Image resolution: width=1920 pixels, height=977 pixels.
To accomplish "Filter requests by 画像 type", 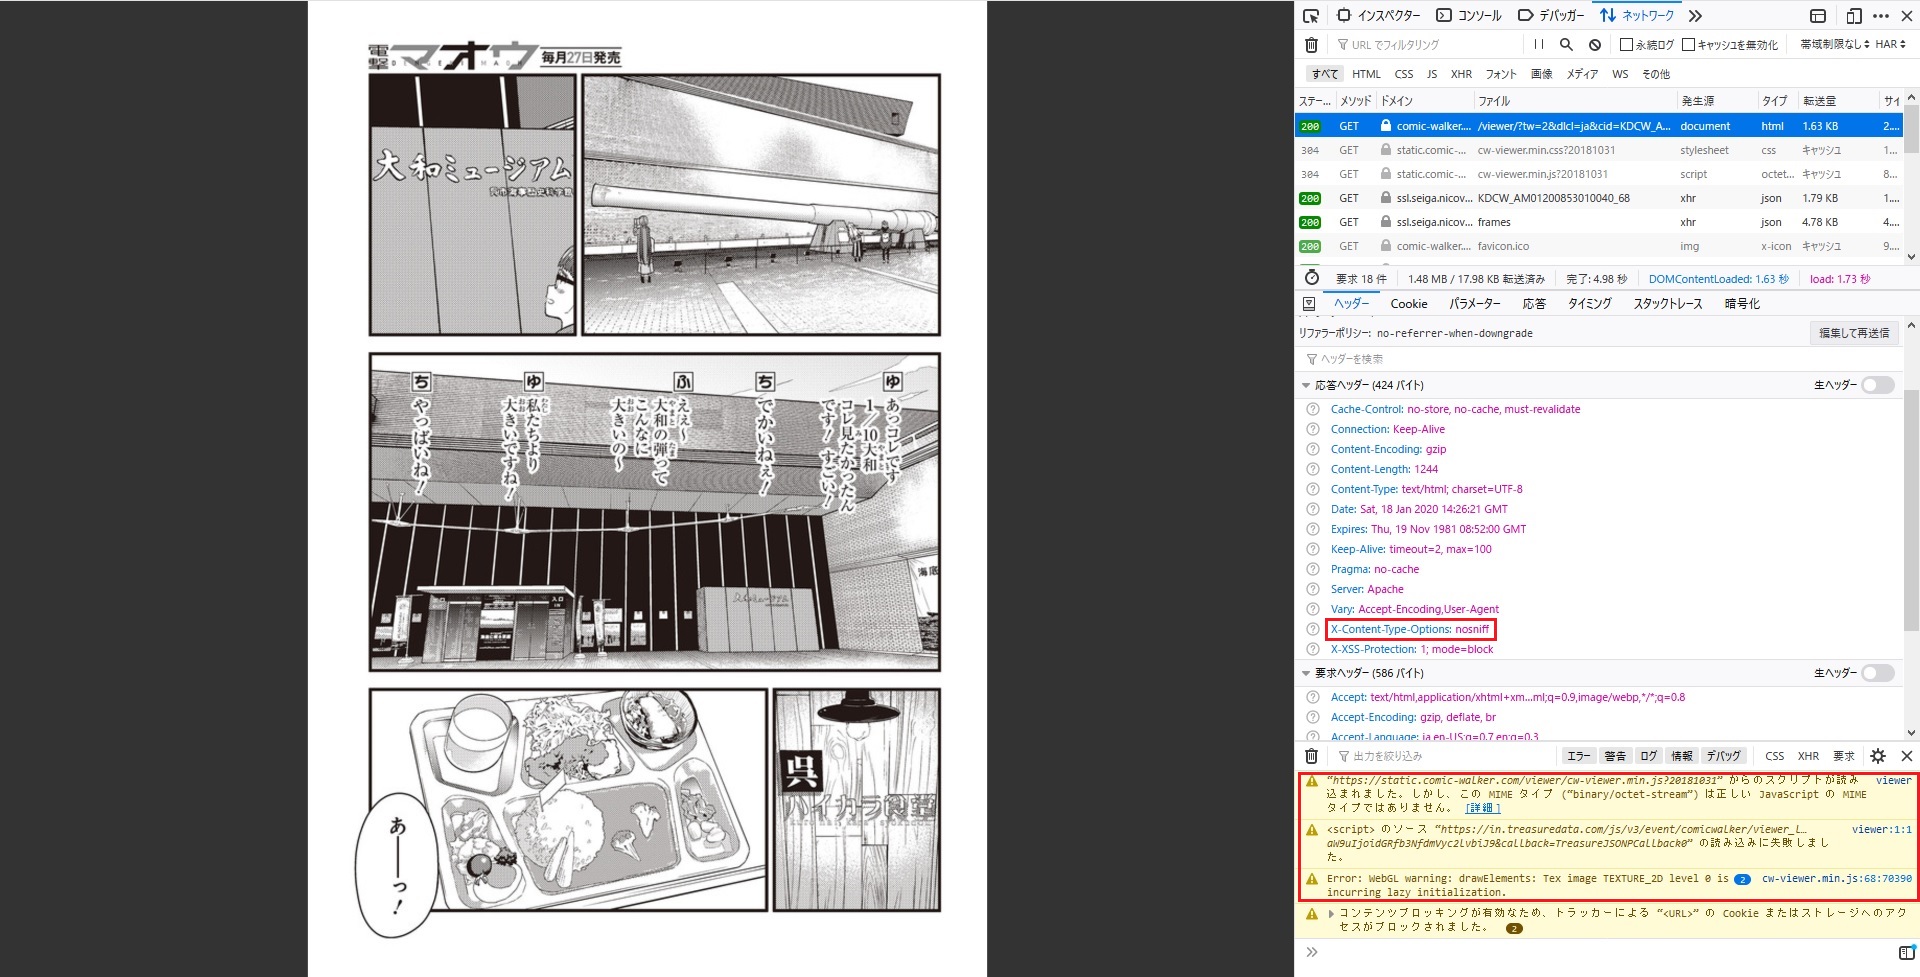I will pos(1542,74).
